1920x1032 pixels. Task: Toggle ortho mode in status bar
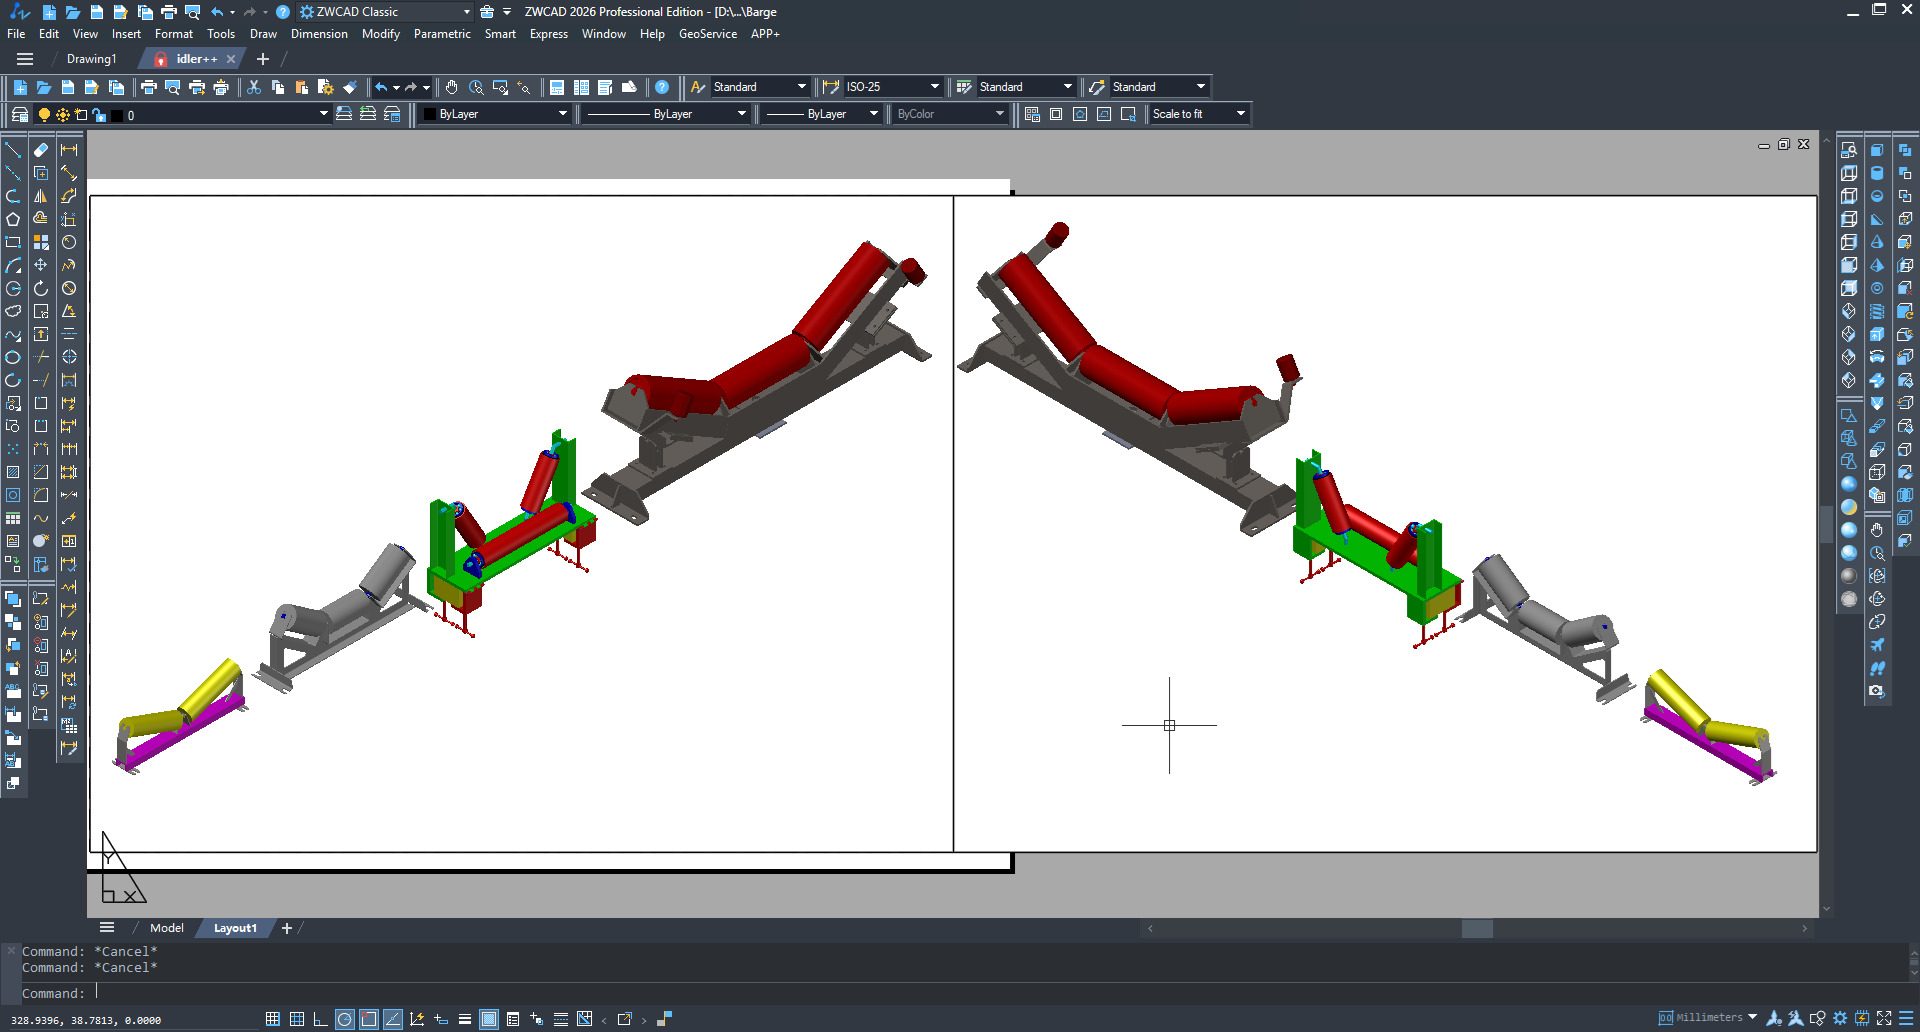[x=321, y=1019]
